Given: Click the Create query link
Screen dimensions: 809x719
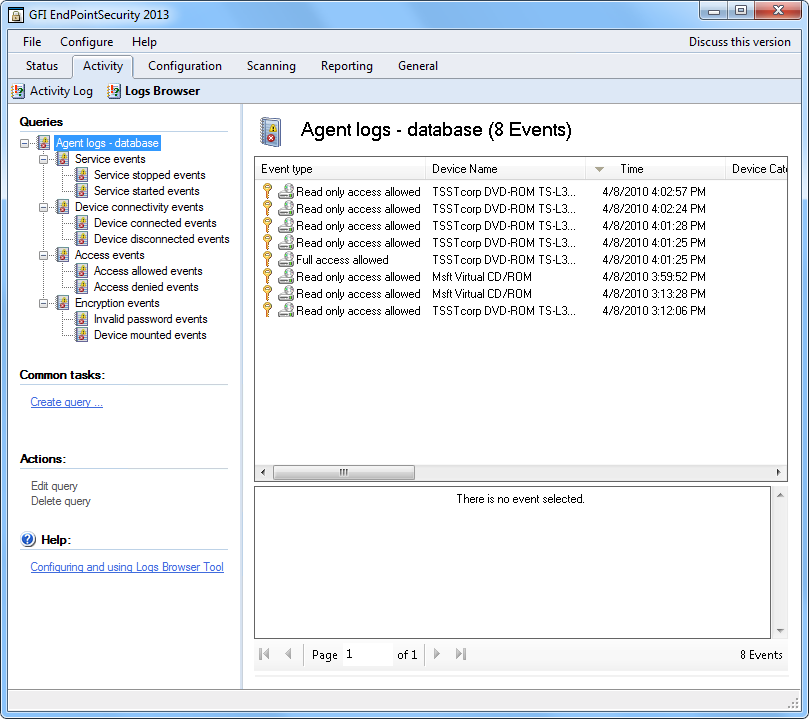Looking at the screenshot, I should [66, 402].
